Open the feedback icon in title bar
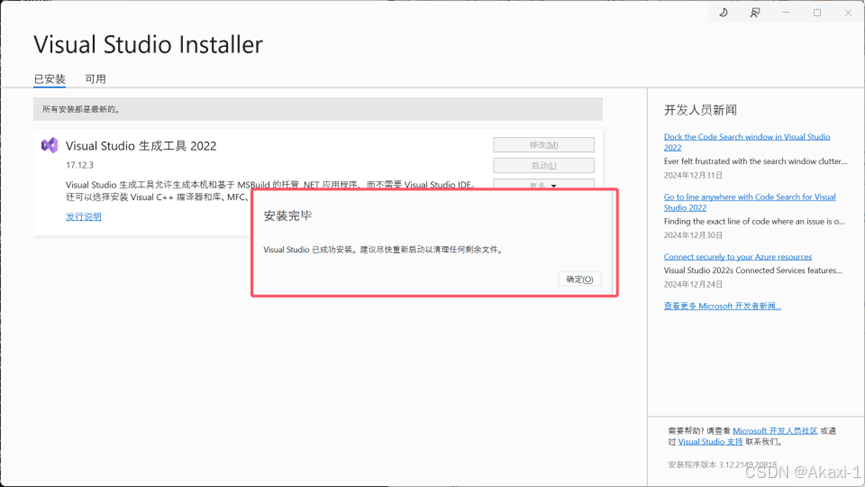This screenshot has height=487, width=865. click(x=755, y=12)
